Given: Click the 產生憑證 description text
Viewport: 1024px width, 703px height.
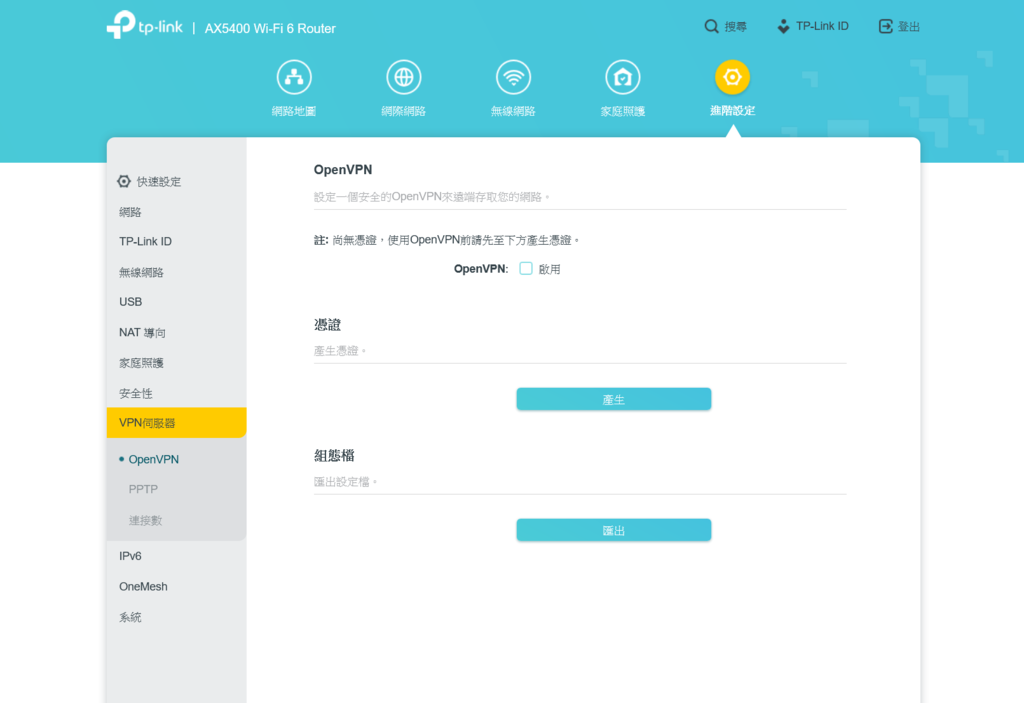Looking at the screenshot, I should click(340, 351).
